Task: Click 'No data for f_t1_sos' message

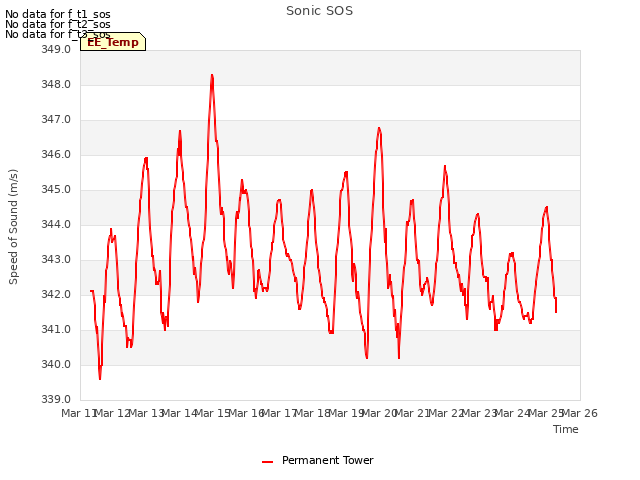Action: click(x=58, y=14)
